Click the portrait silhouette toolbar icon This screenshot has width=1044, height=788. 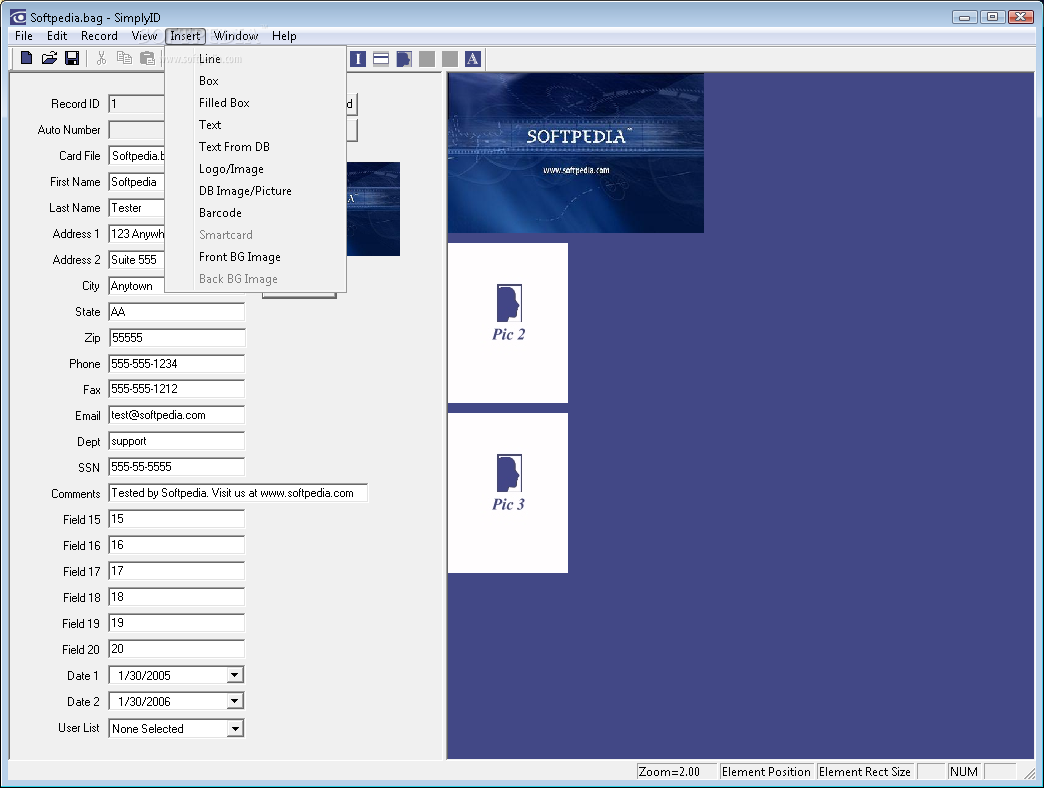[x=404, y=59]
